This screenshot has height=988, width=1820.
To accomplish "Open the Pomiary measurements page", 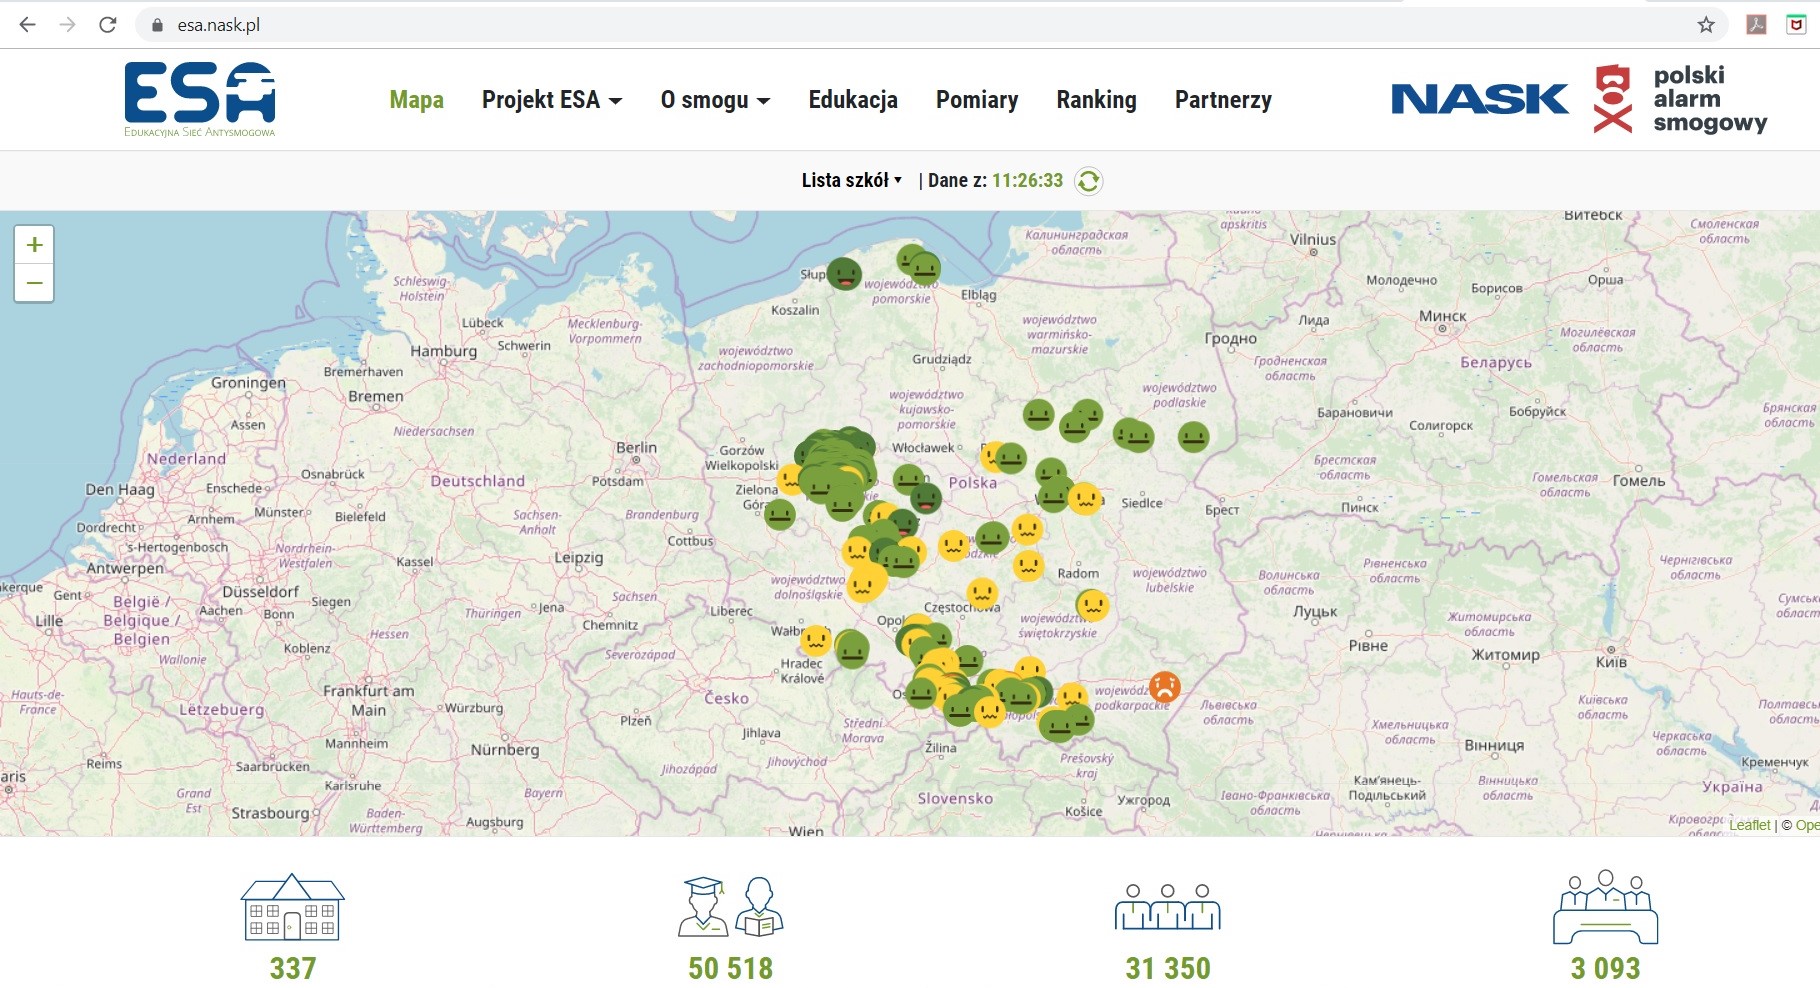I will click(977, 100).
